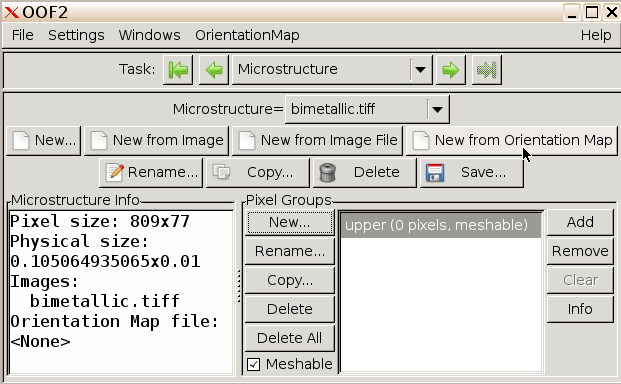Screen dimensions: 621x384
Task: Create a new pixel group
Action: [x=290, y=222]
